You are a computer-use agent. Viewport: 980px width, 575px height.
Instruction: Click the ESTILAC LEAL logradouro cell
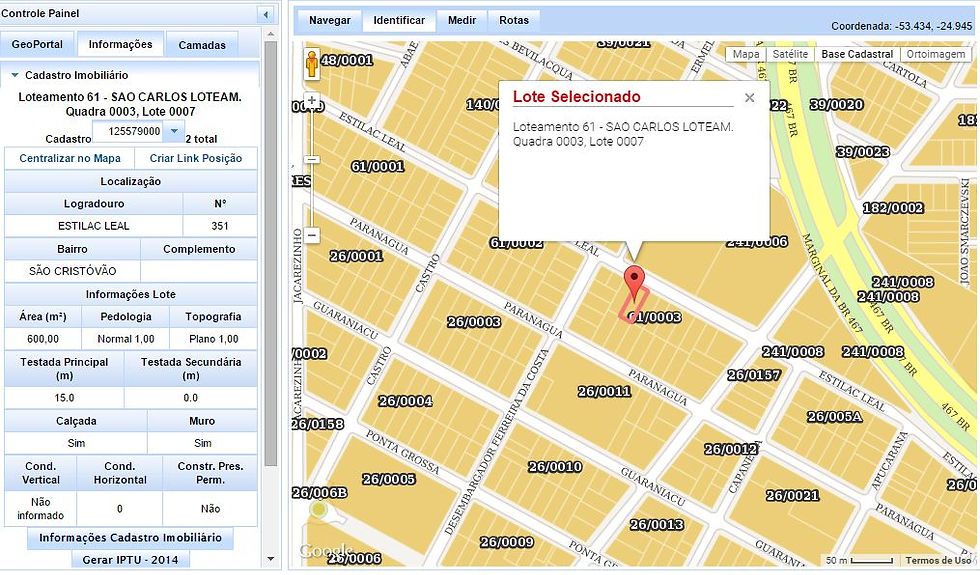(x=94, y=226)
